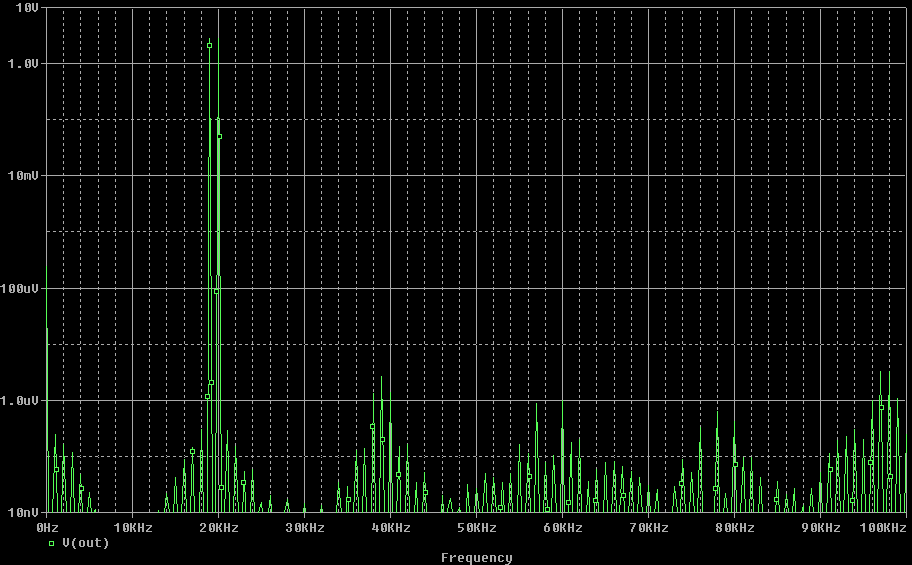Click the 40KHz x-axis tick label

click(391, 527)
